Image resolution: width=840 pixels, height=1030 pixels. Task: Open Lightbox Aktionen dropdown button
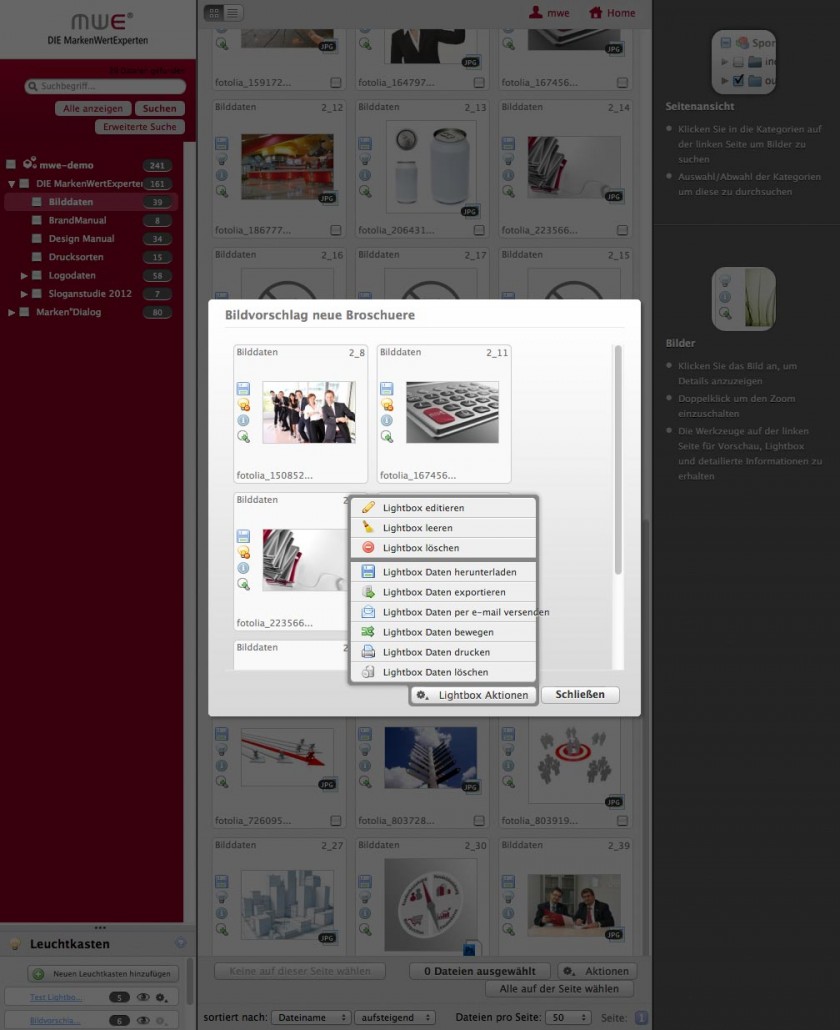point(474,694)
